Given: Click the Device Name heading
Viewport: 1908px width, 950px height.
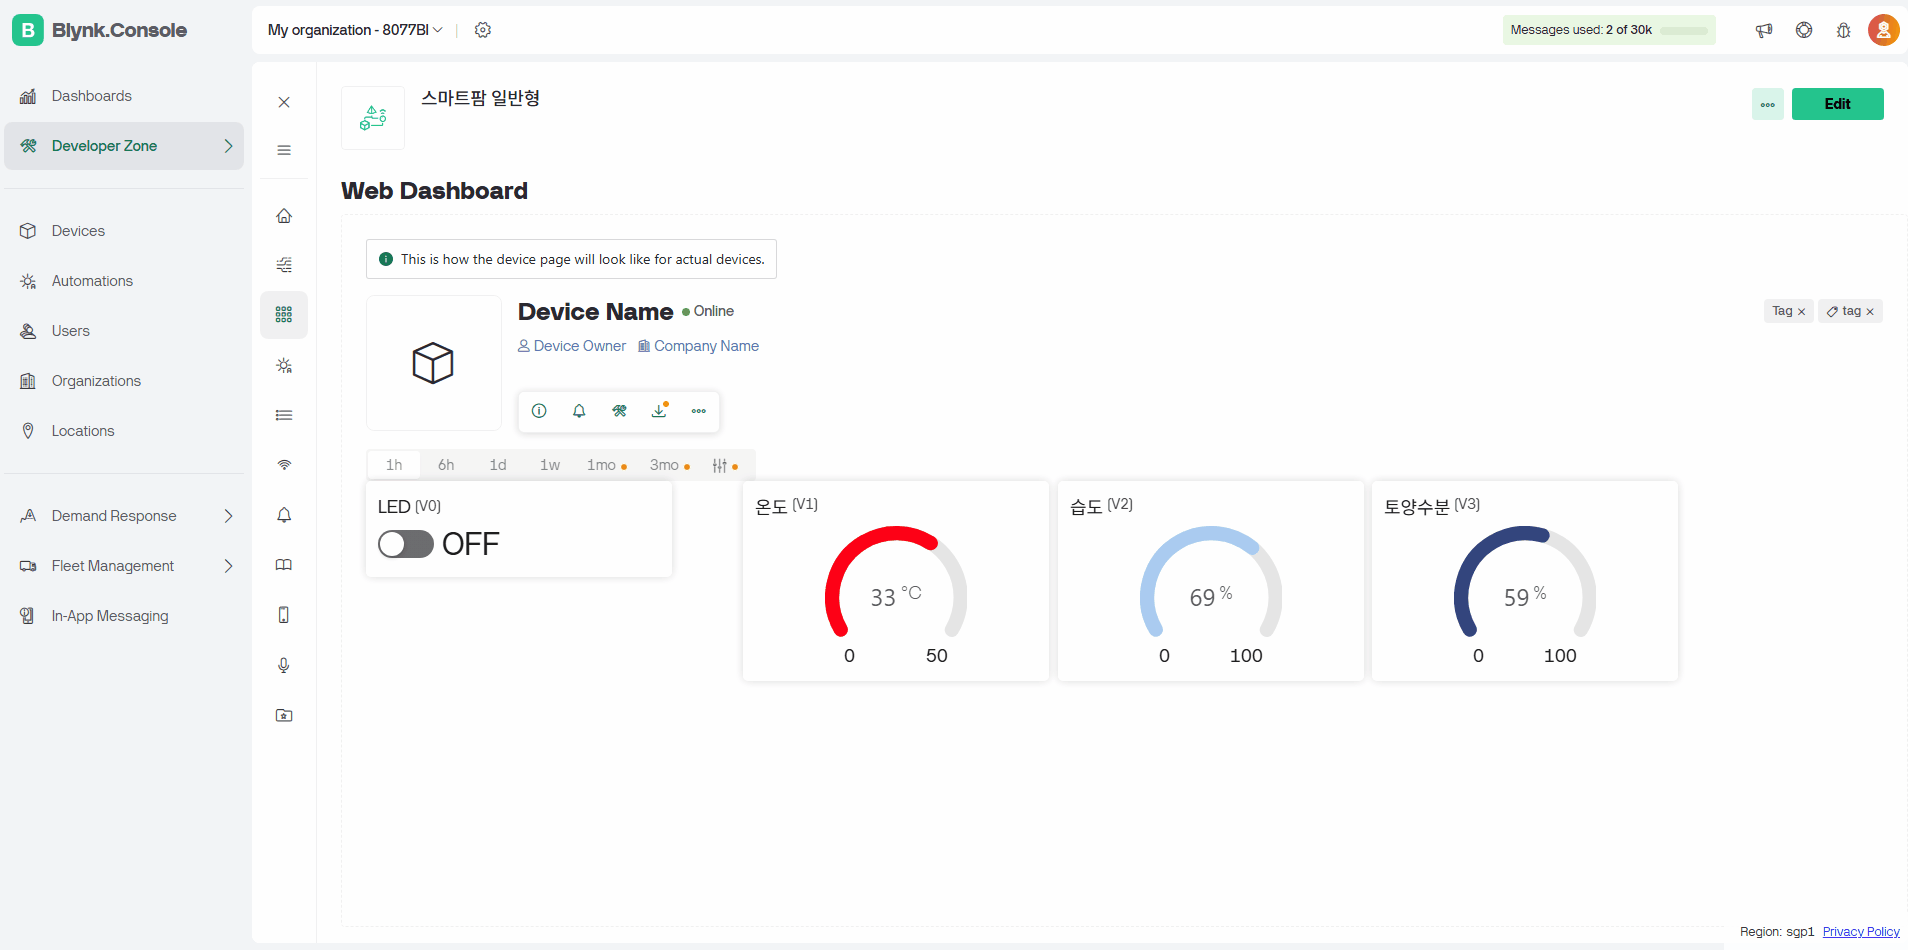Looking at the screenshot, I should (x=595, y=312).
